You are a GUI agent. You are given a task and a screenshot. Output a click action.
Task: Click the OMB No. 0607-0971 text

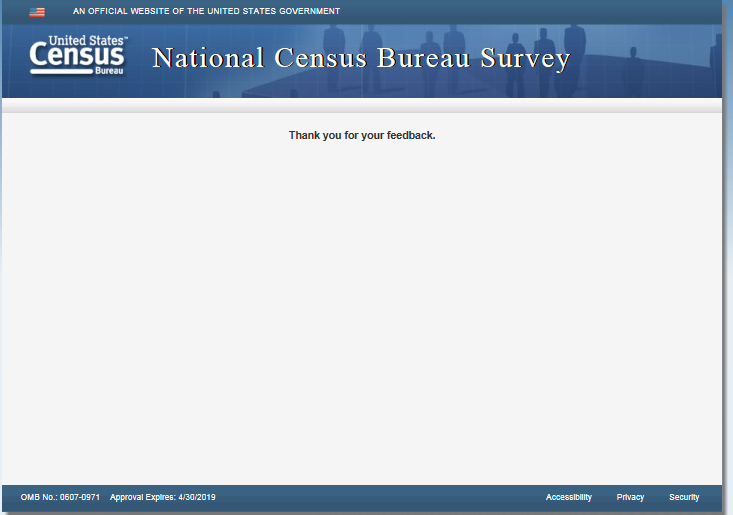pos(60,497)
